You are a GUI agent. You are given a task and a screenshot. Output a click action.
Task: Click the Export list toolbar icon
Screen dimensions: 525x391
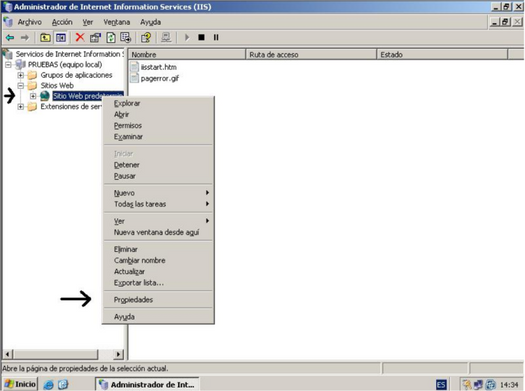(126, 37)
